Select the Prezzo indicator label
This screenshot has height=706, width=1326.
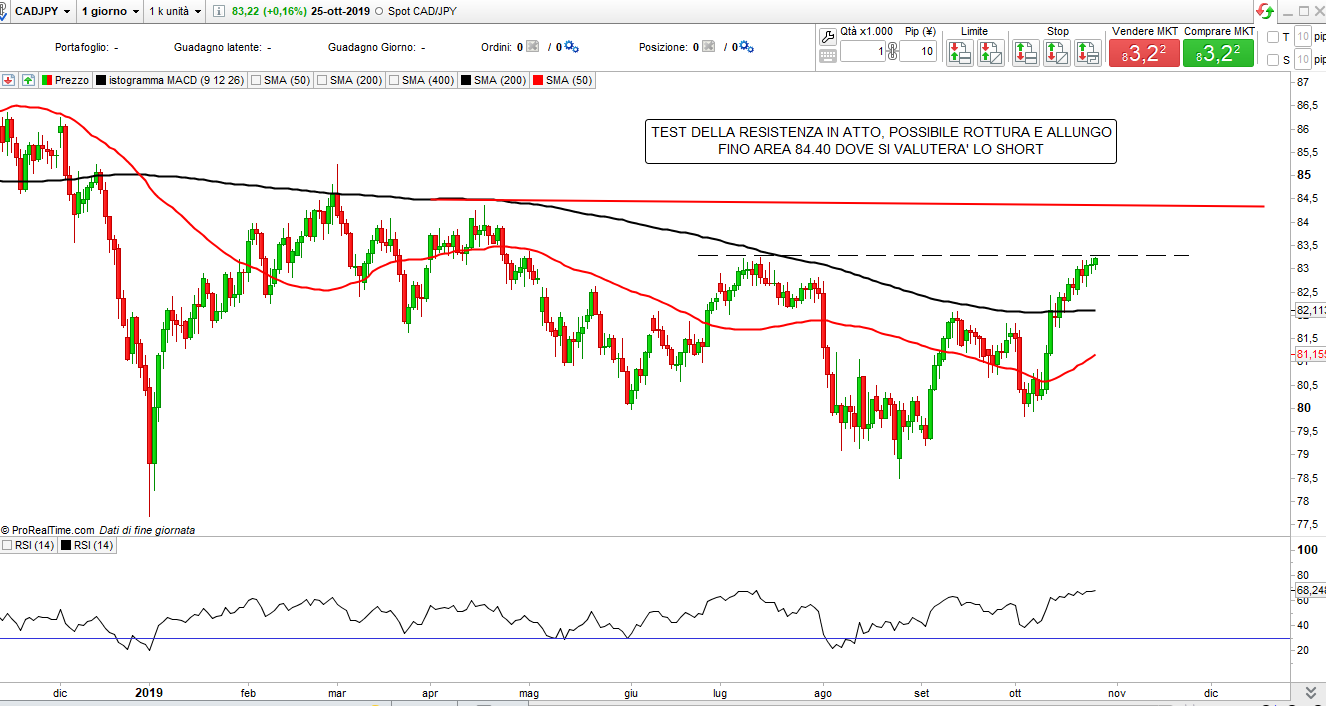coord(71,80)
